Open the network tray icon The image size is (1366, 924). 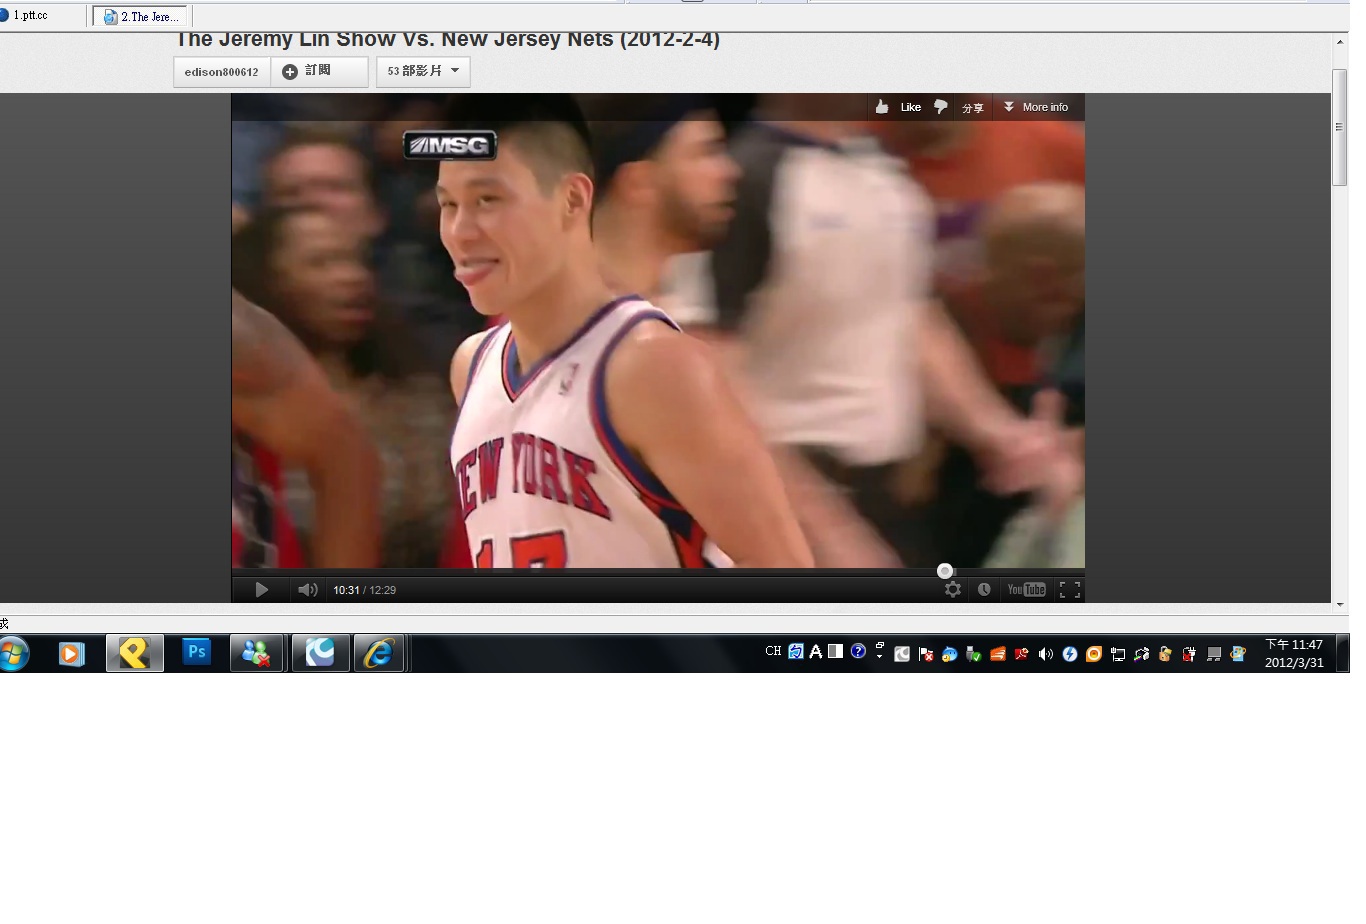tap(1117, 654)
